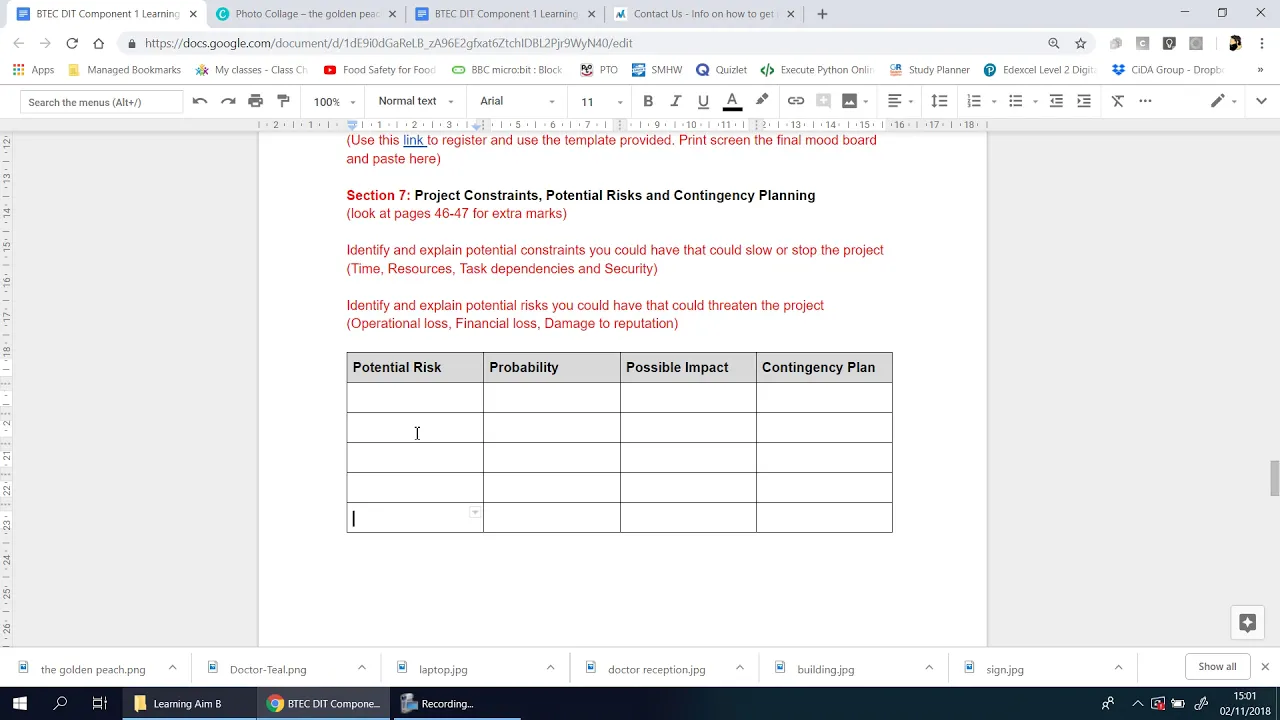Viewport: 1280px width, 720px height.
Task: Open Windows taskbar search
Action: (x=60, y=703)
